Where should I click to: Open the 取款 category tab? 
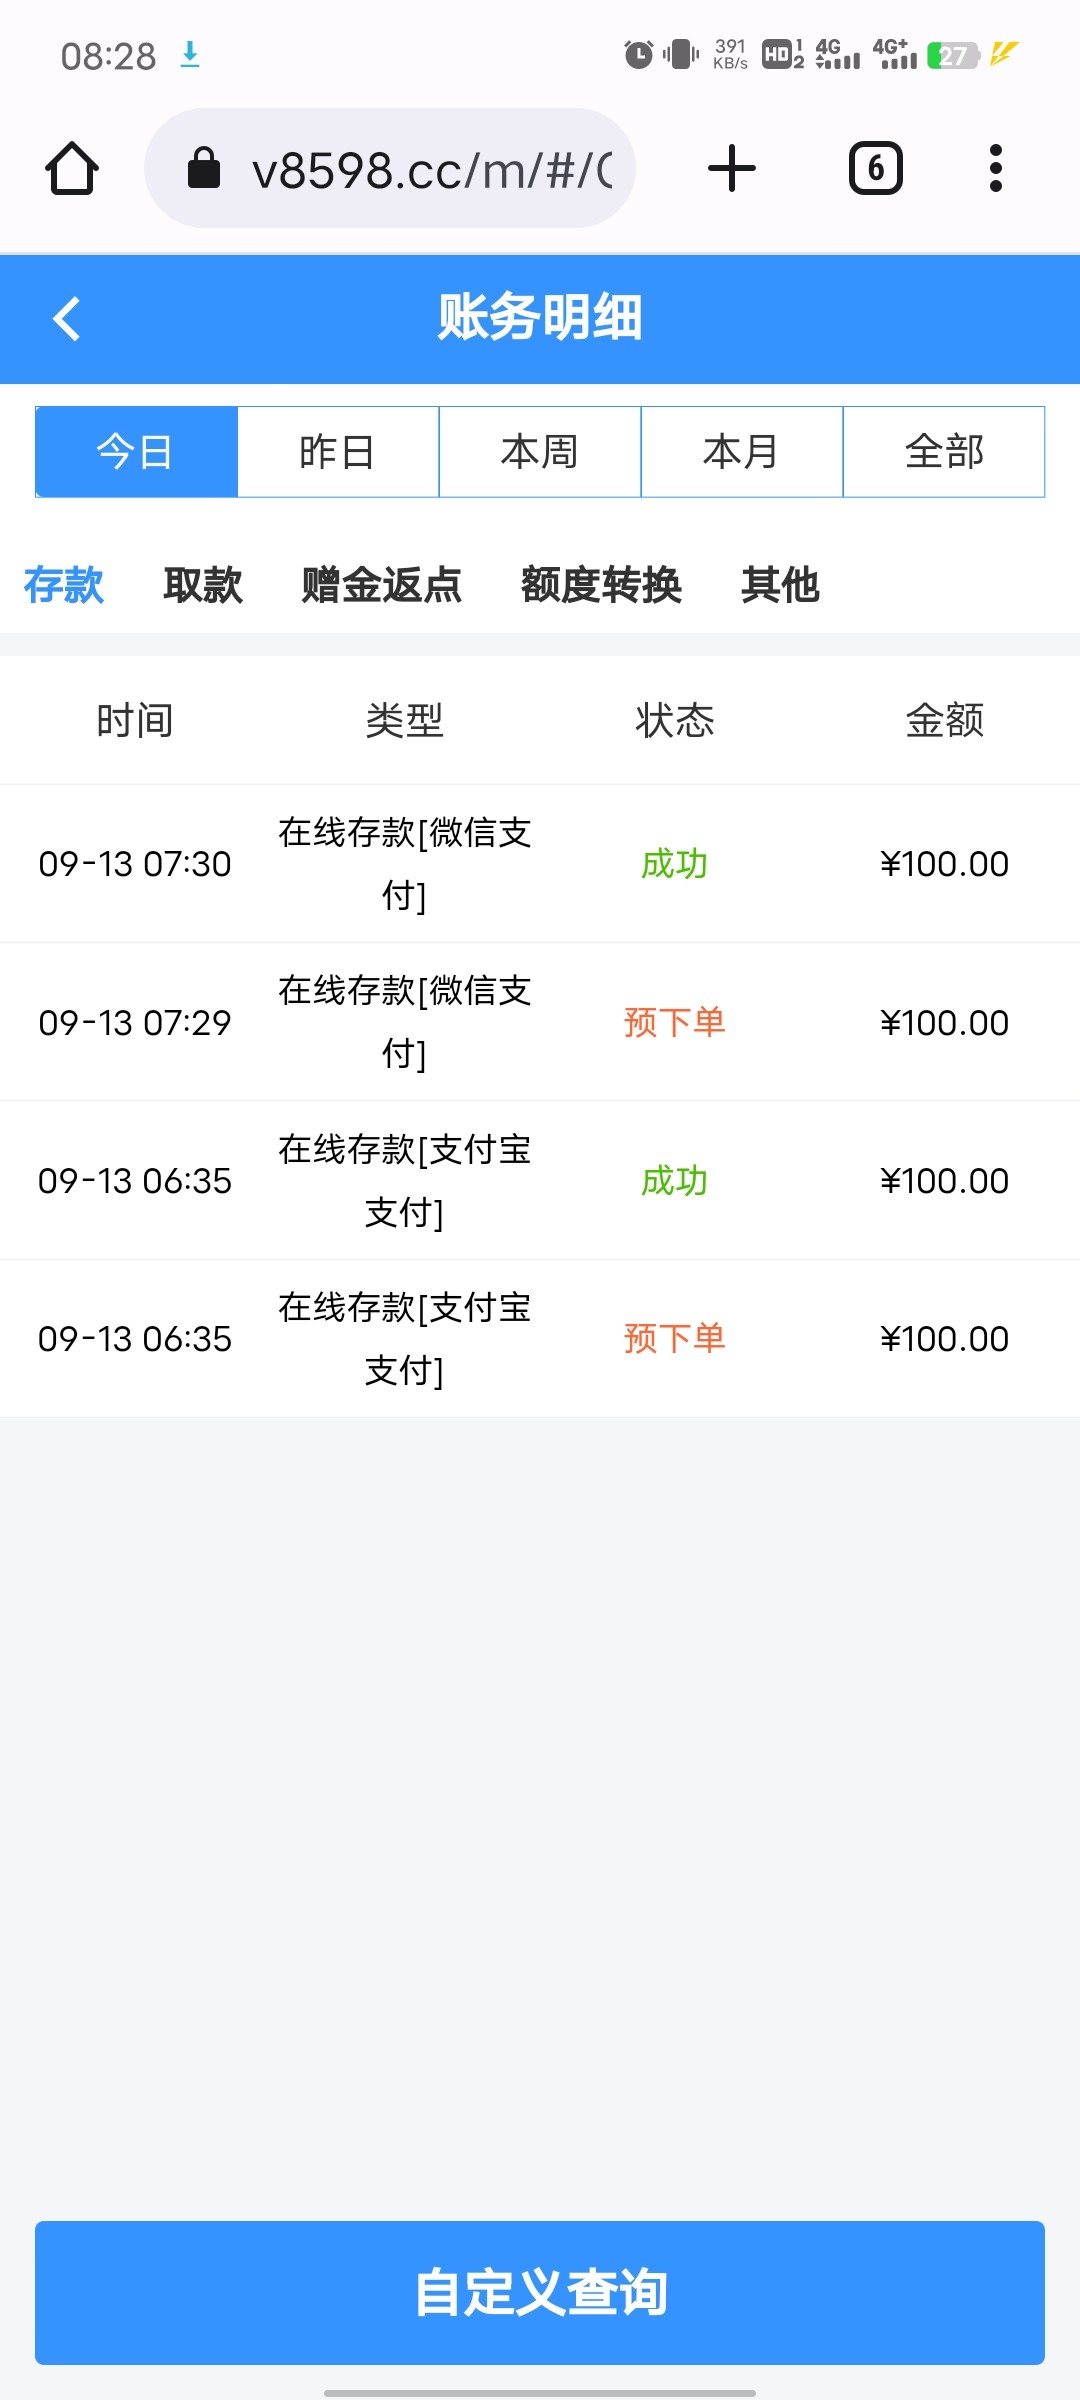tap(203, 585)
